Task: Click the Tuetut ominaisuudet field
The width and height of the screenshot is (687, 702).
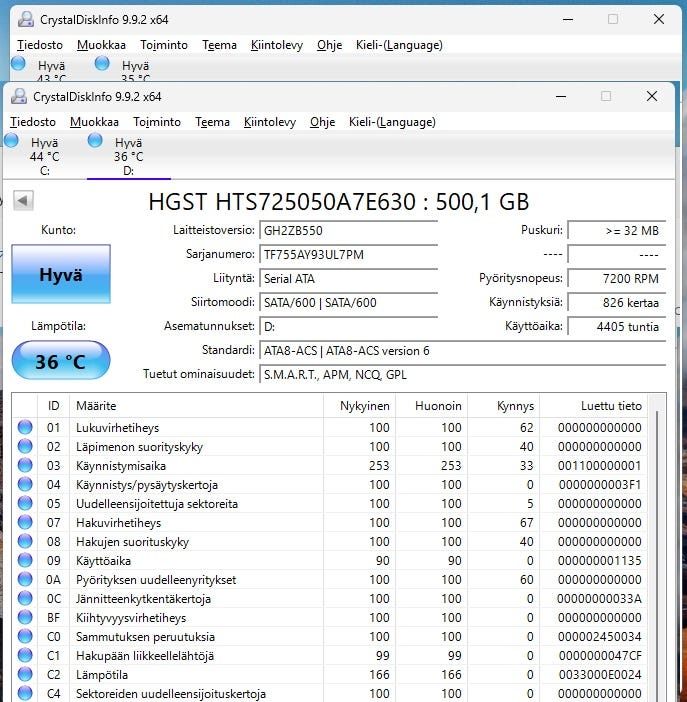Action: [463, 374]
